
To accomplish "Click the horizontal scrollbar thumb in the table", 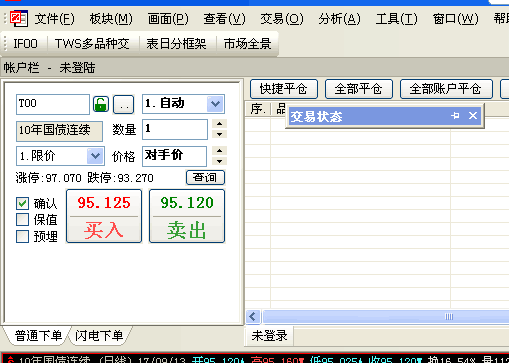I will [386, 316].
